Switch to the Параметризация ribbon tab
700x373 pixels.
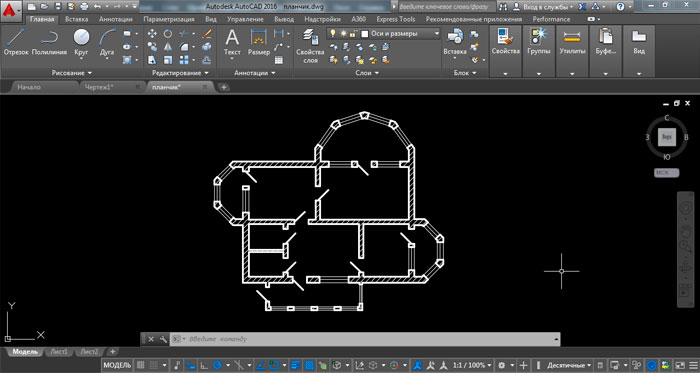pyautogui.click(x=169, y=19)
